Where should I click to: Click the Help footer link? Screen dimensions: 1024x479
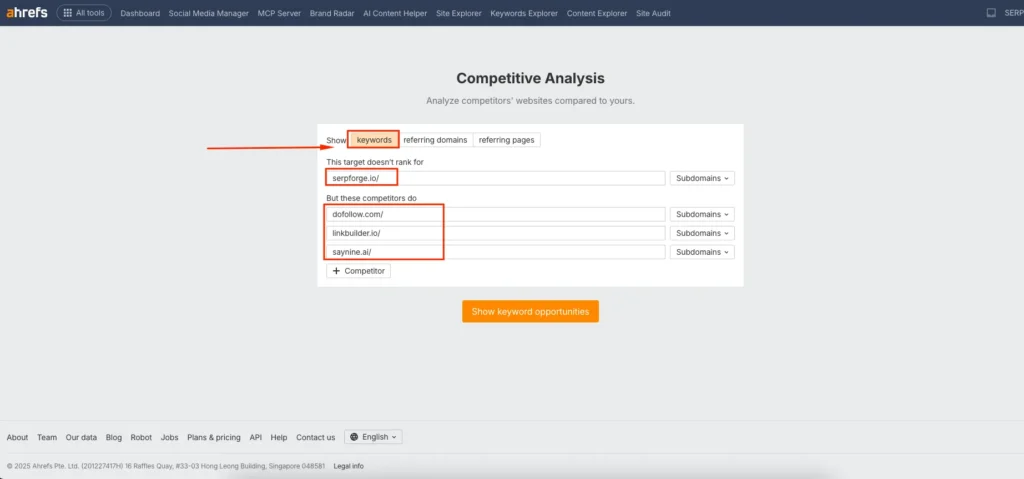(x=279, y=437)
